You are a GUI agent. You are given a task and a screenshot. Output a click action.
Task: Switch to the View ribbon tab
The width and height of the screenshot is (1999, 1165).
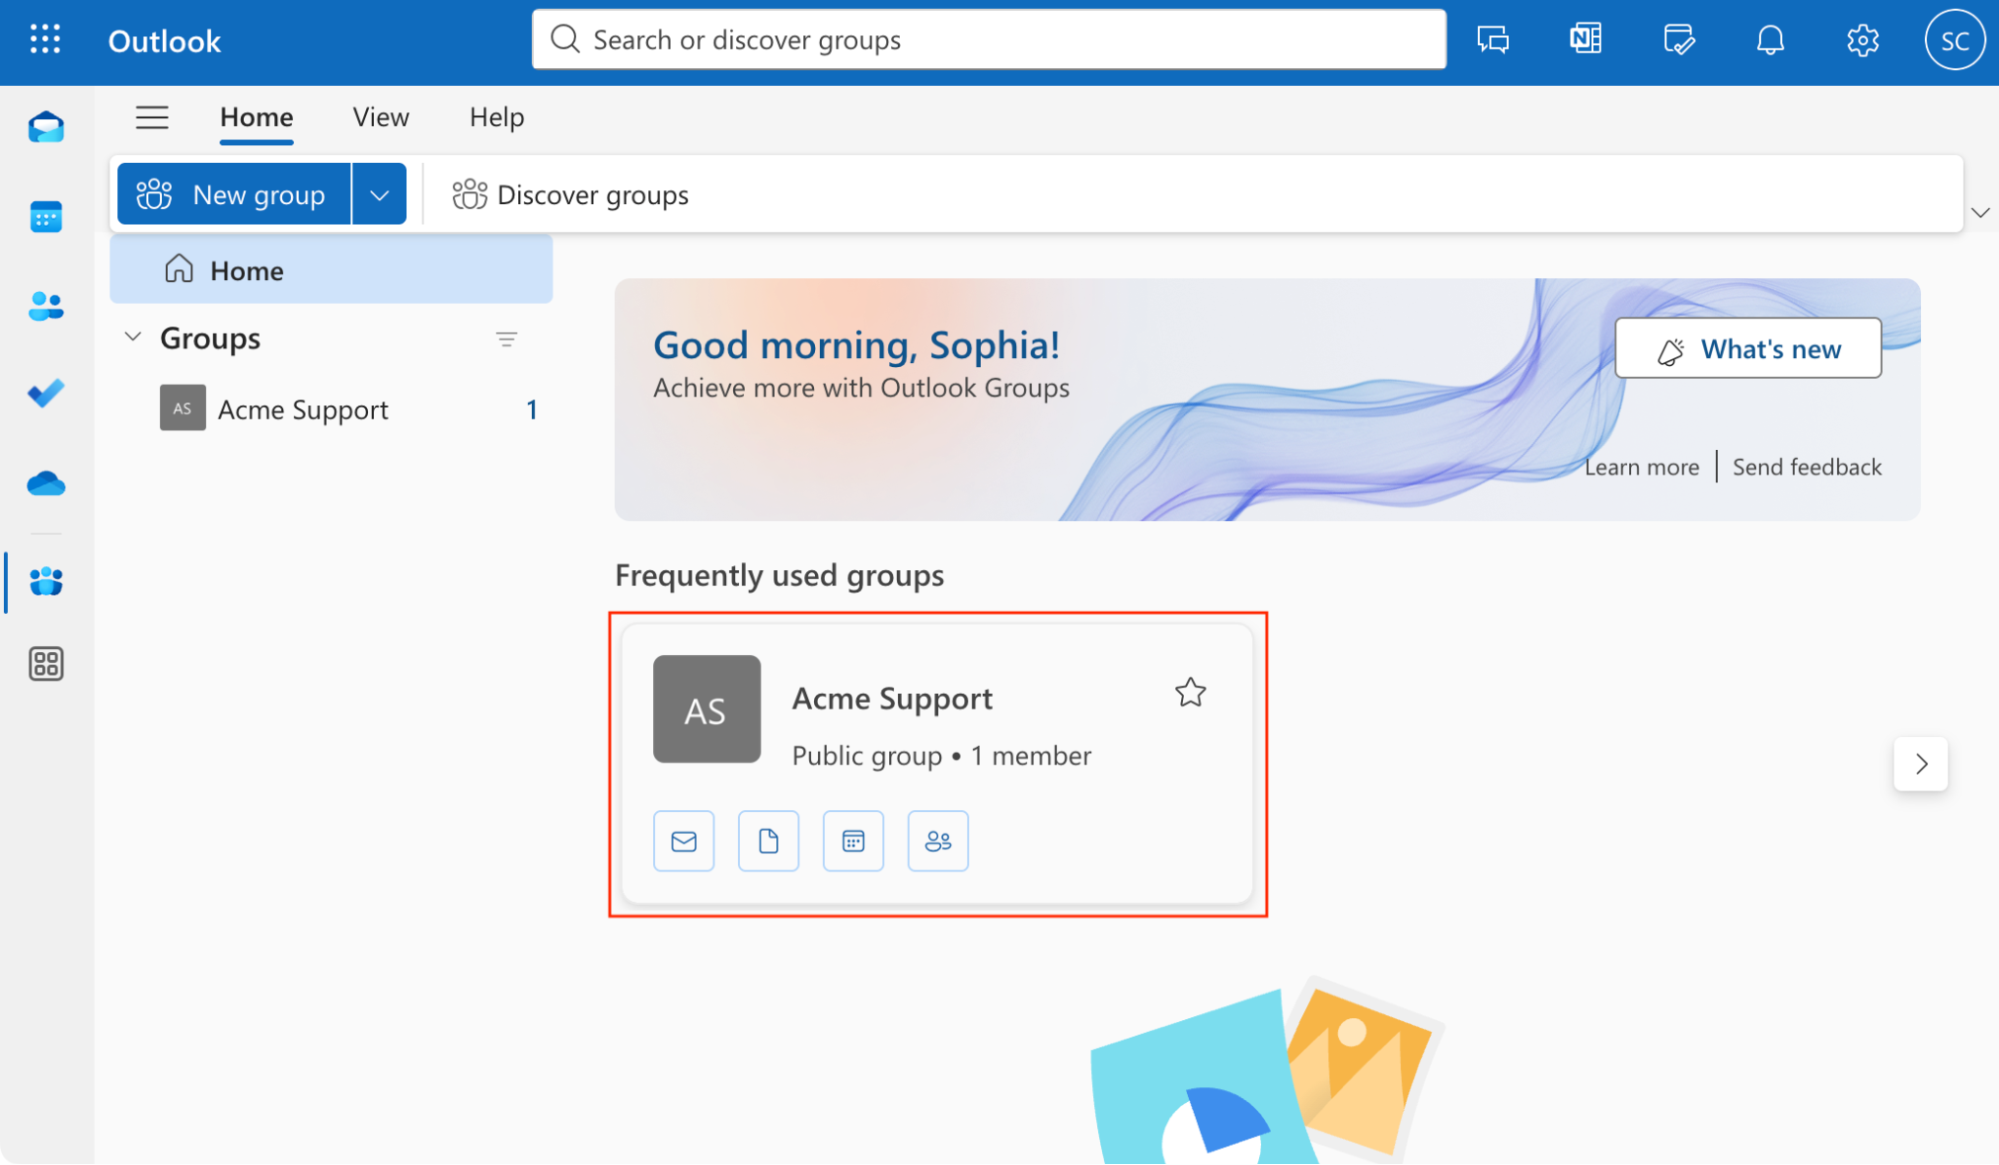coord(381,117)
